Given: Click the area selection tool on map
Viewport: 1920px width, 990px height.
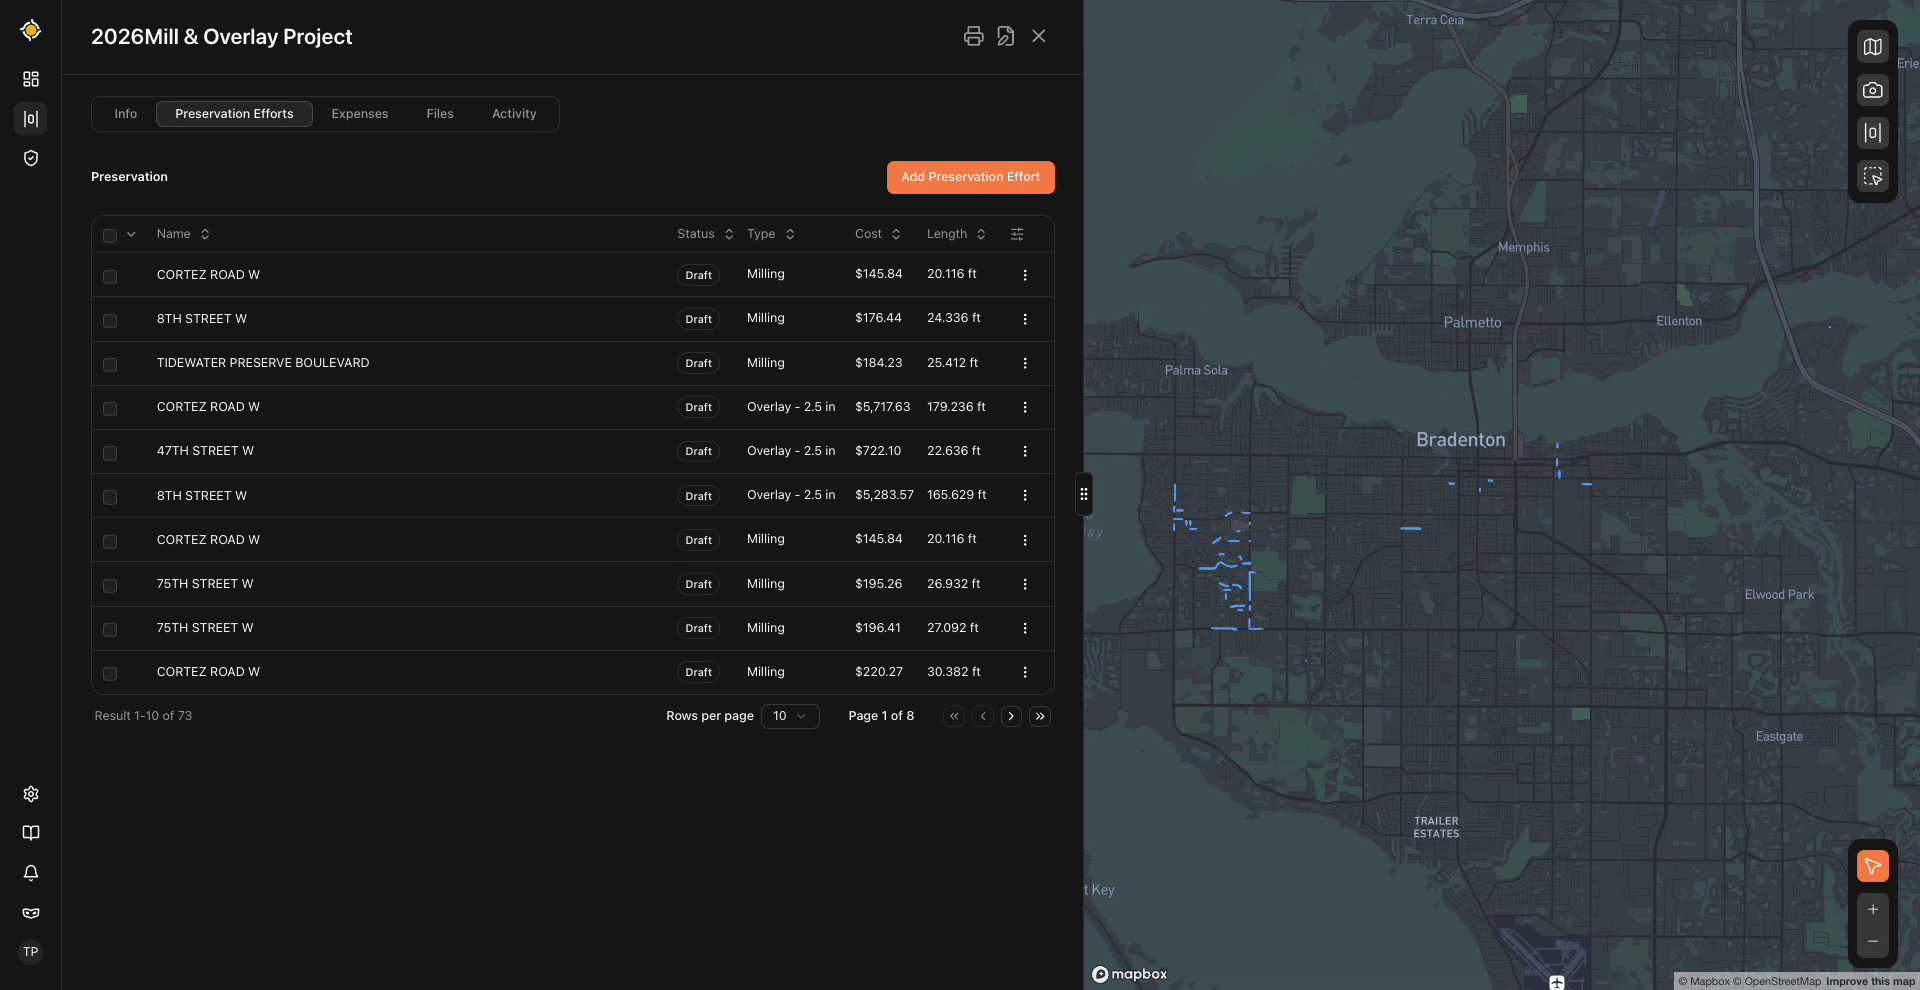Looking at the screenshot, I should pos(1872,177).
